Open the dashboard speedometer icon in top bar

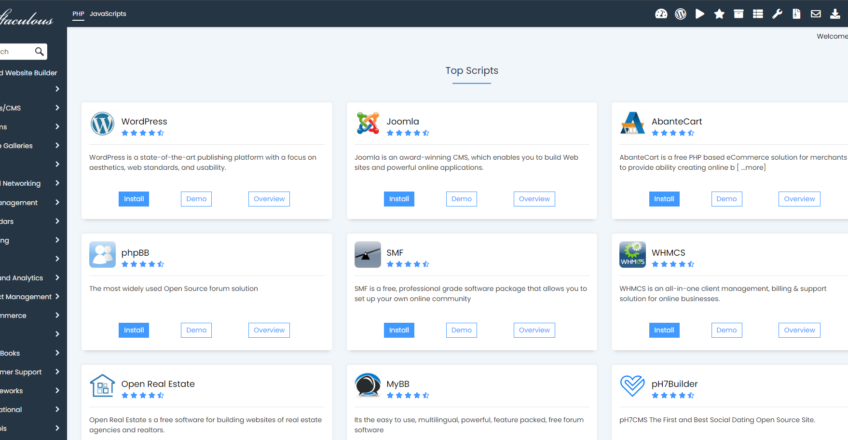(x=661, y=14)
